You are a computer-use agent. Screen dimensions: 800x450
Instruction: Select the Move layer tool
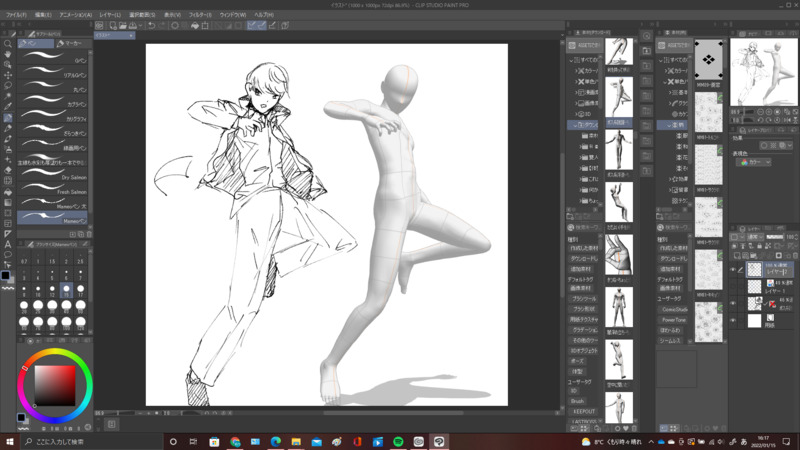tap(8, 75)
